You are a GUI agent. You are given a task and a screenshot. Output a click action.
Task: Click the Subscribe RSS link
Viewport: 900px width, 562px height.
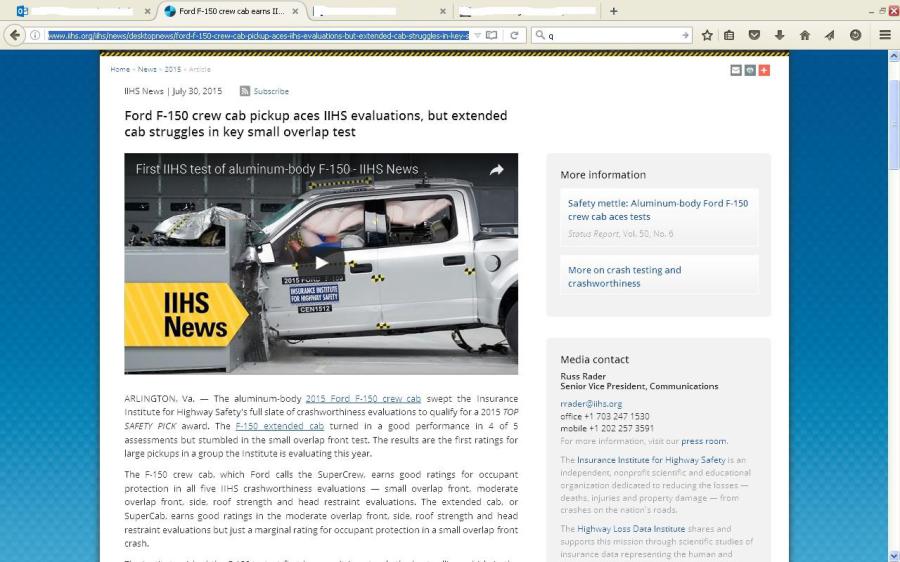click(270, 91)
